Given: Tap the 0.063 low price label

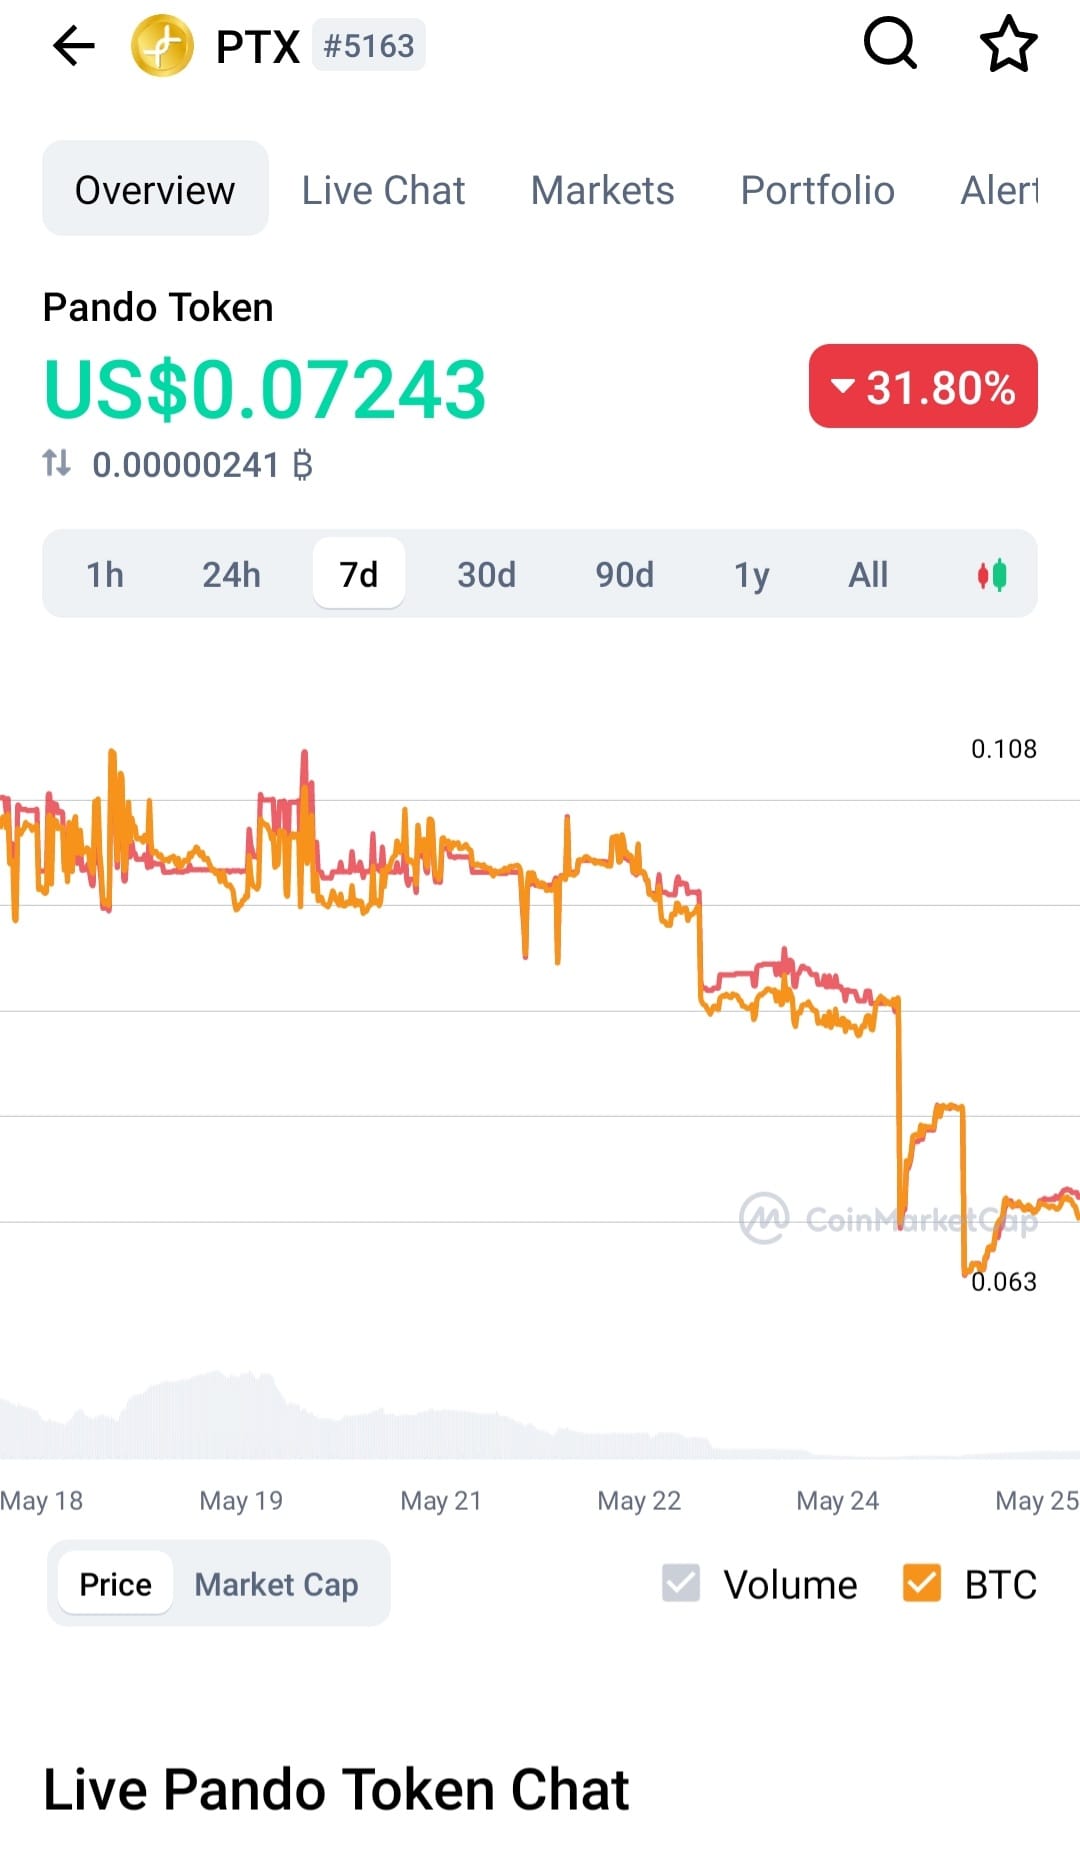Looking at the screenshot, I should [1004, 1282].
